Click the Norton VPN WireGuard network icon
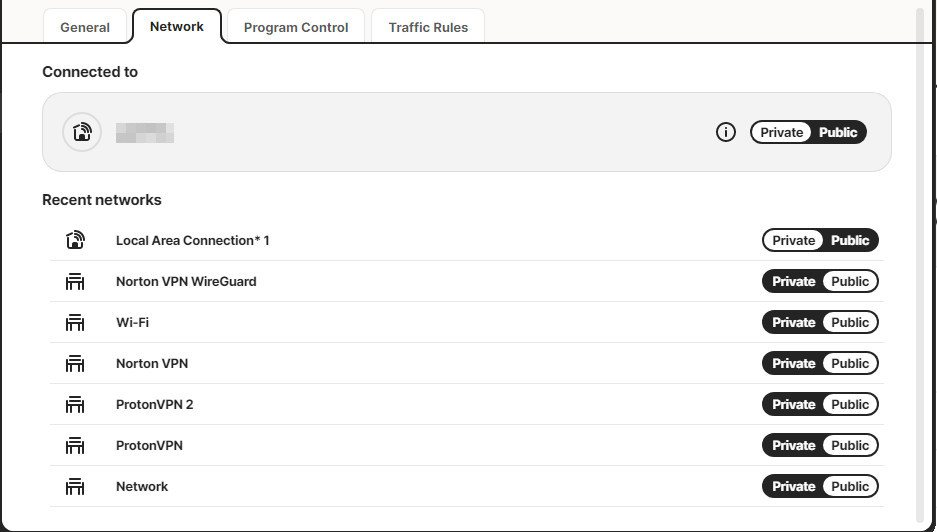Viewport: 937px width, 532px height. (x=75, y=282)
